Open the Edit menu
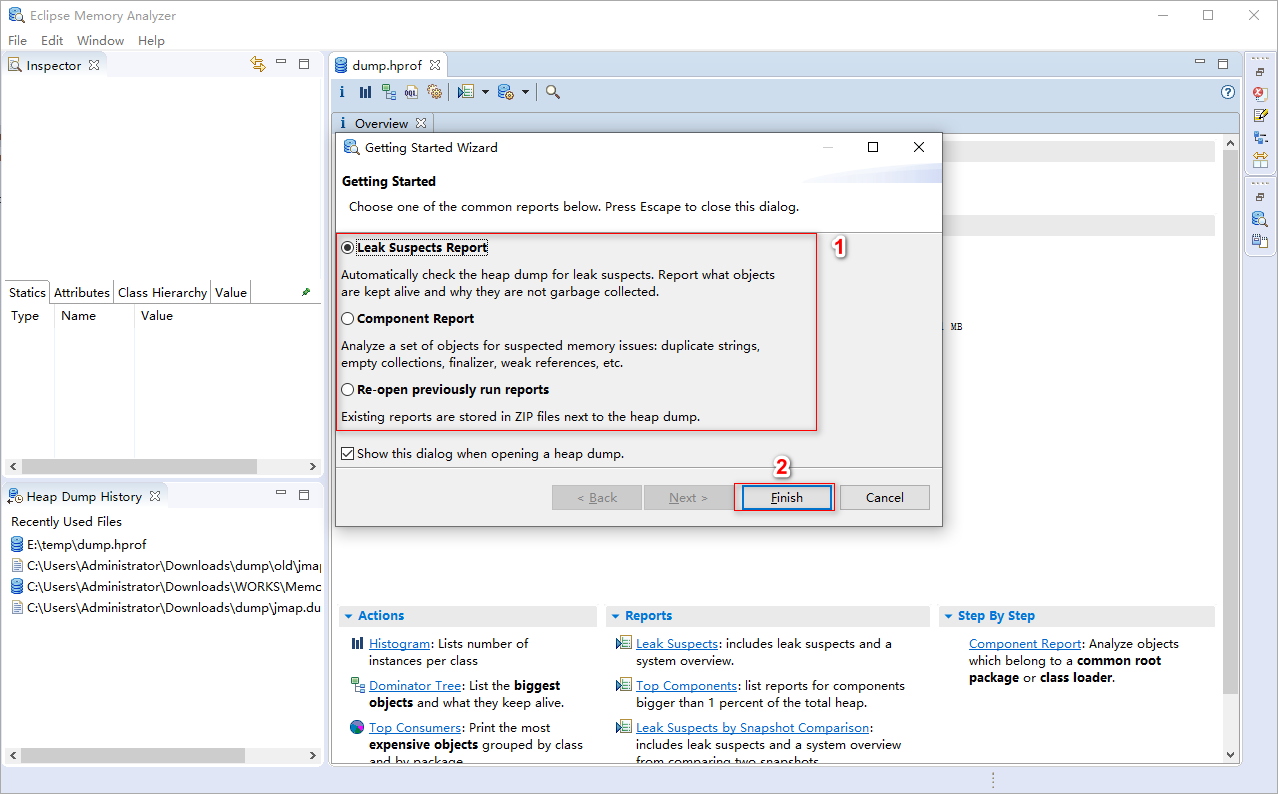The height and width of the screenshot is (794, 1278). (x=52, y=40)
